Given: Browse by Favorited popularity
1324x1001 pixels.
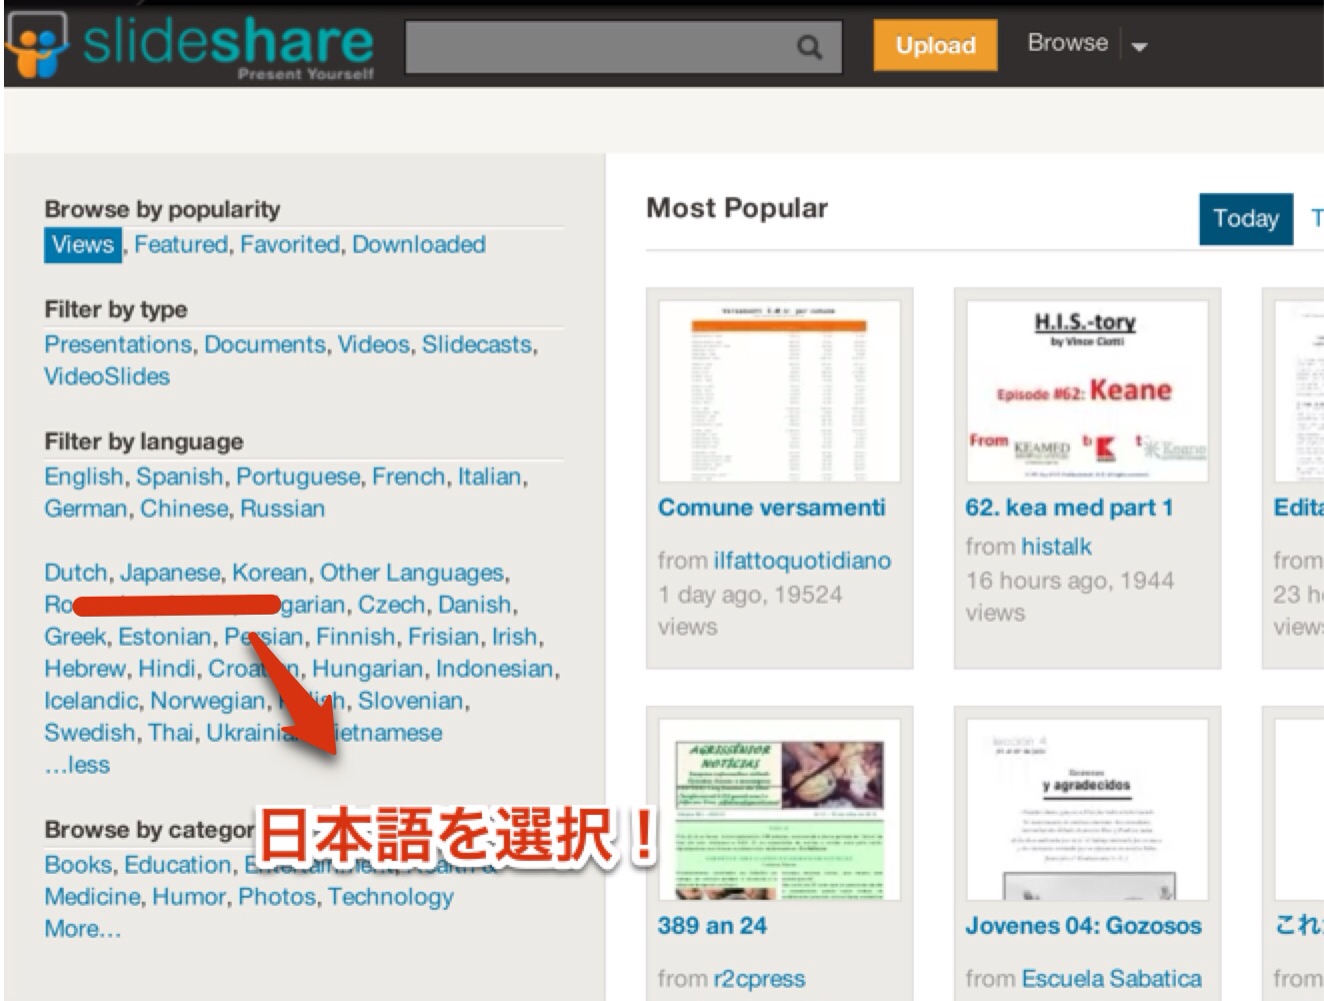Looking at the screenshot, I should pos(290,244).
